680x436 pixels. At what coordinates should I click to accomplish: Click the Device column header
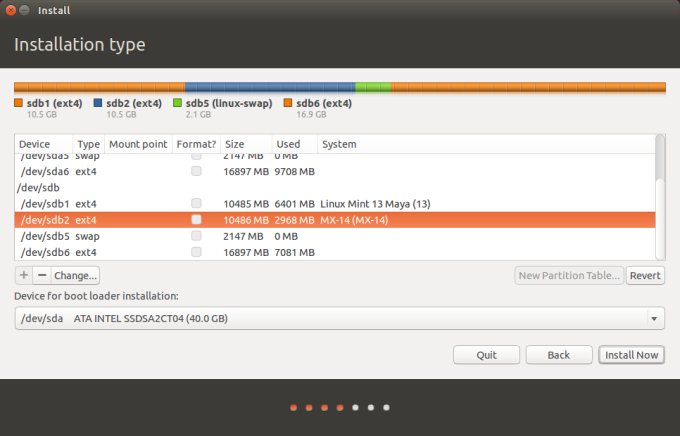(44, 145)
